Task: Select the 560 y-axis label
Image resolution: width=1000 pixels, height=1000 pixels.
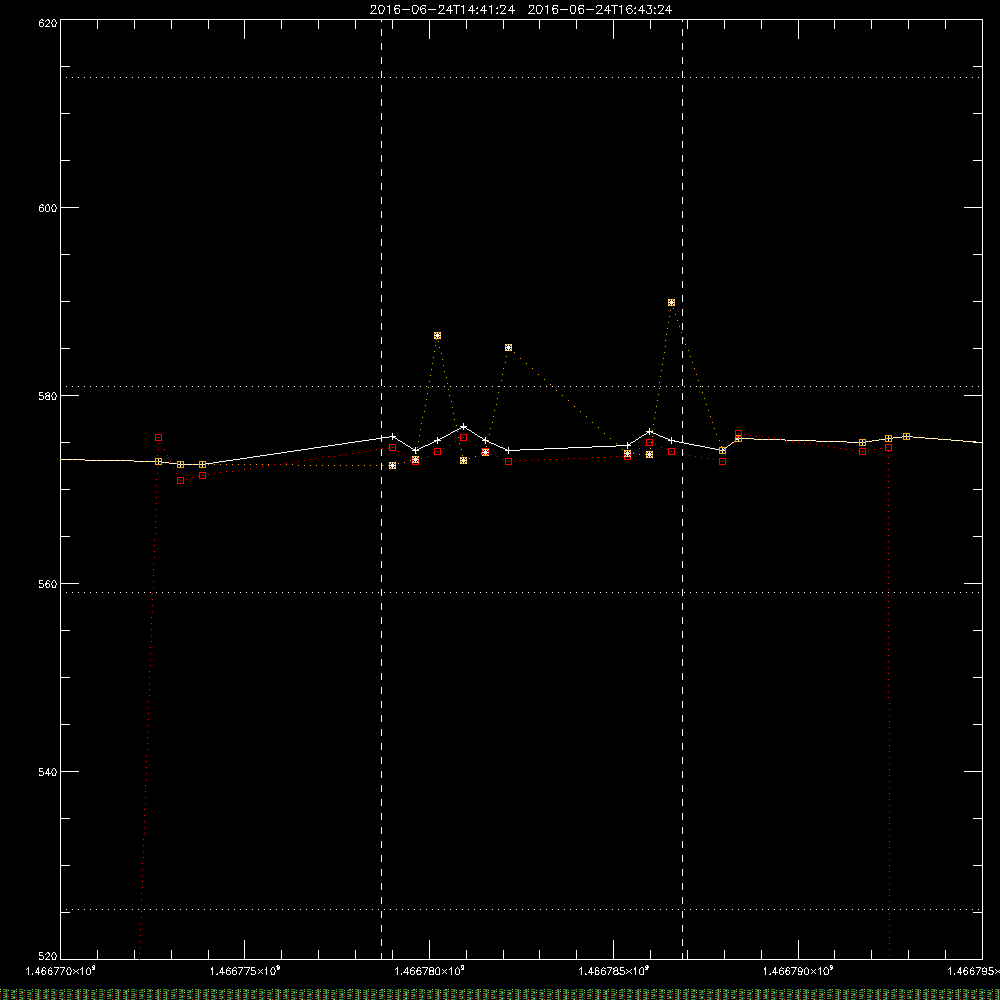Action: (x=49, y=584)
